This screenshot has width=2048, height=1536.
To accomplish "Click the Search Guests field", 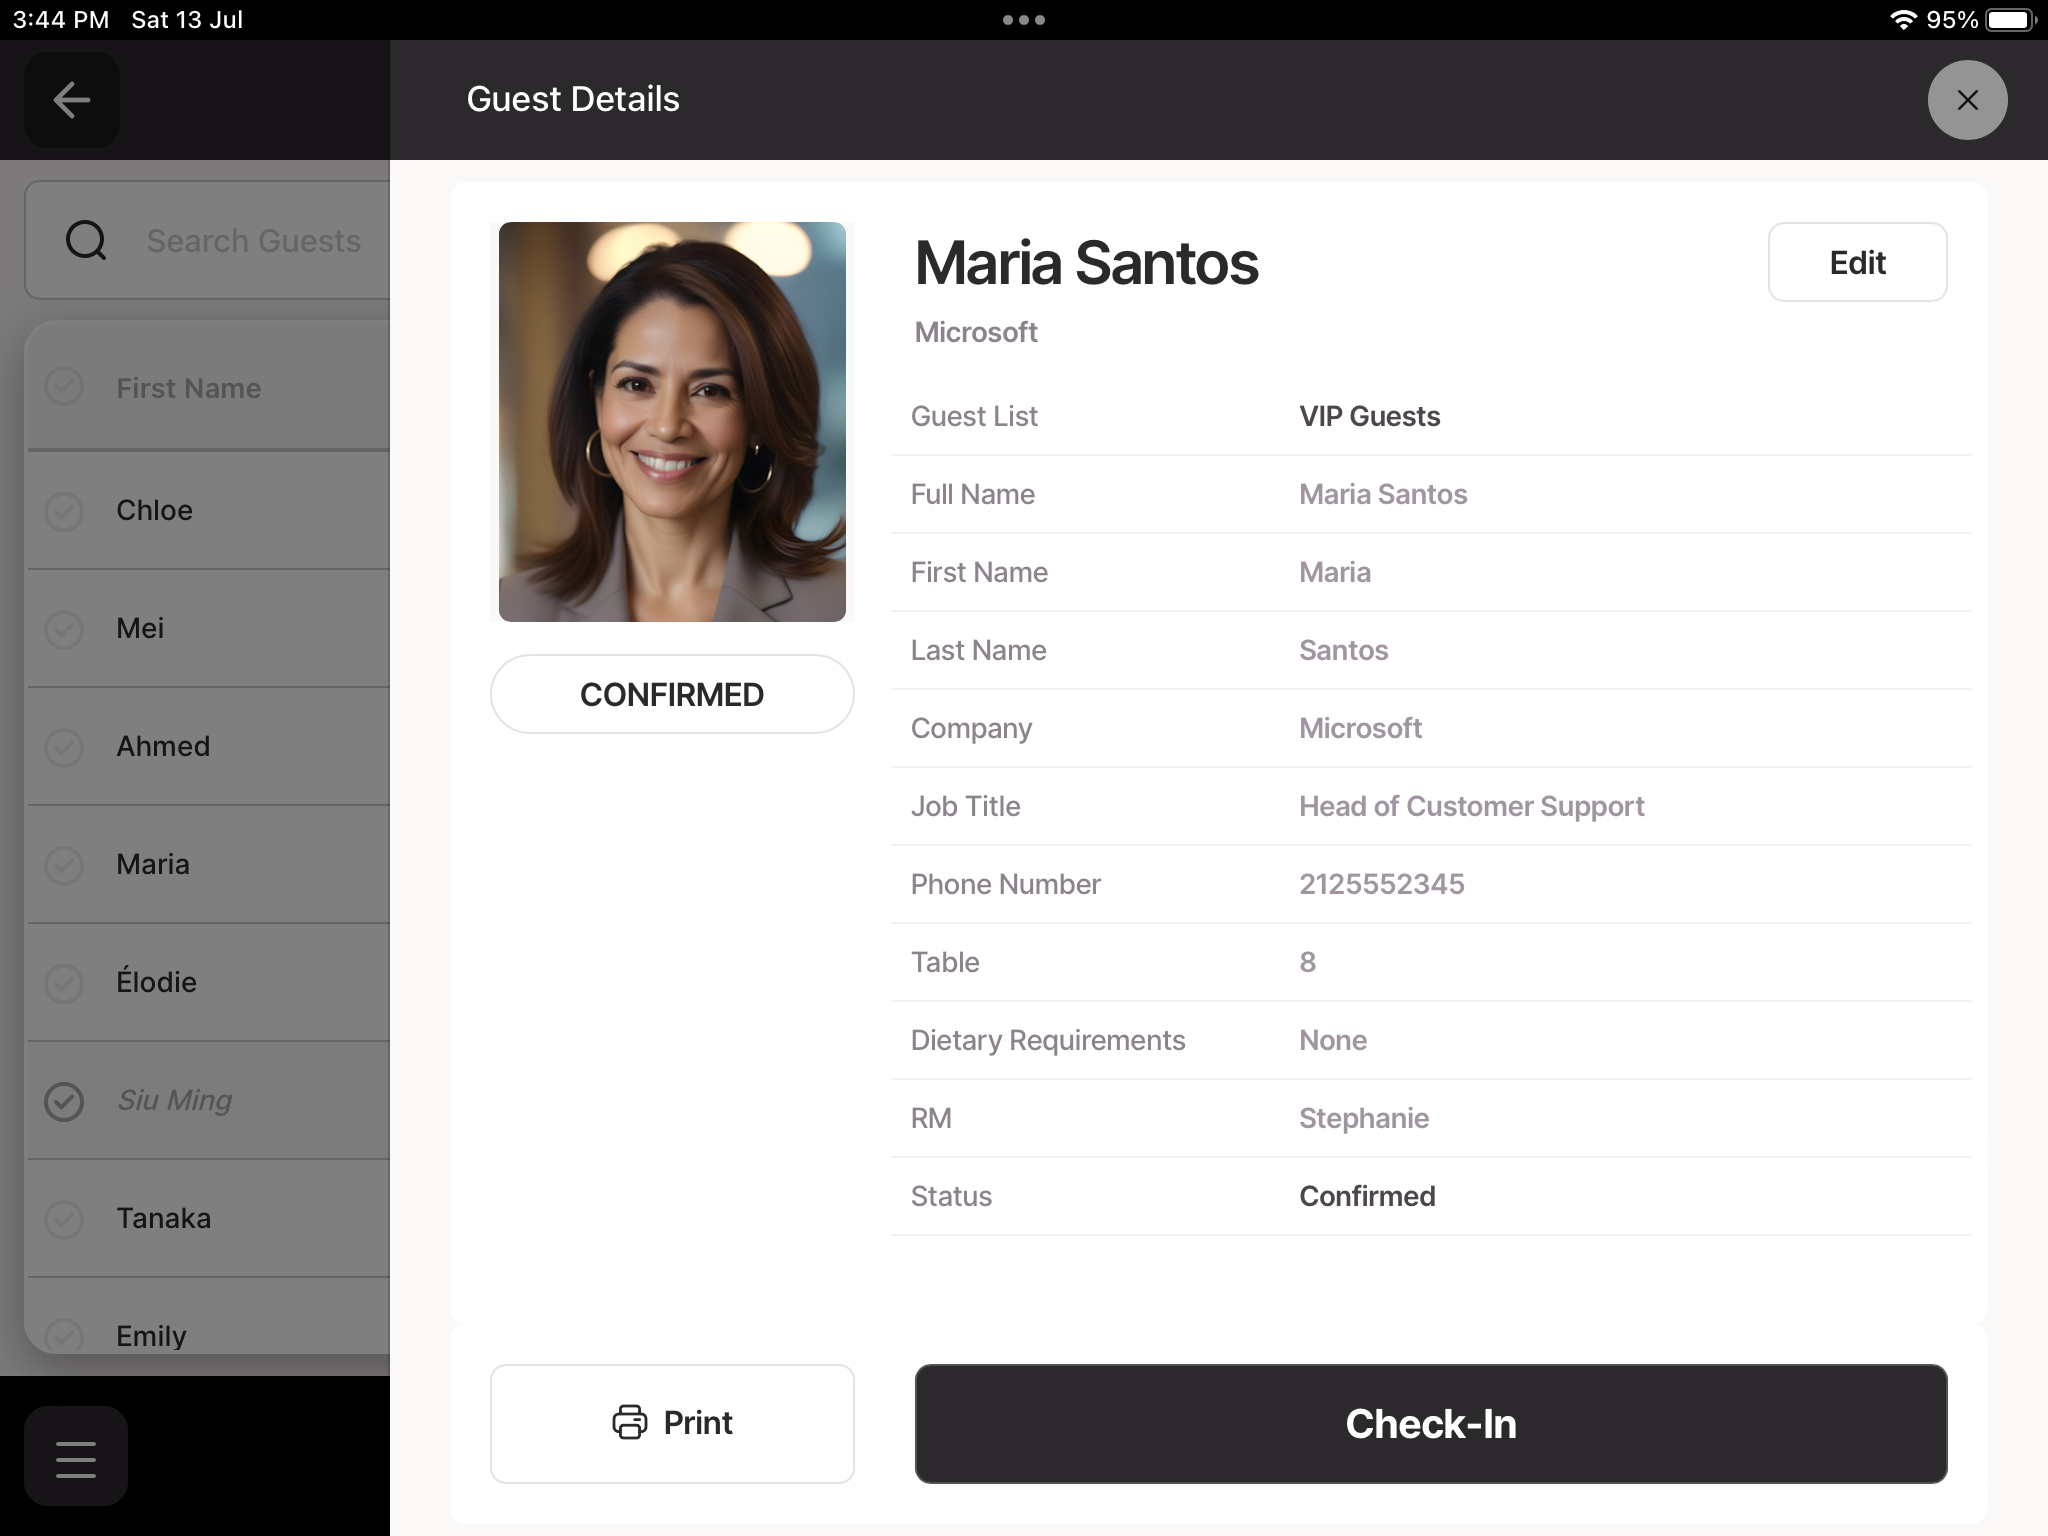I will coord(254,241).
